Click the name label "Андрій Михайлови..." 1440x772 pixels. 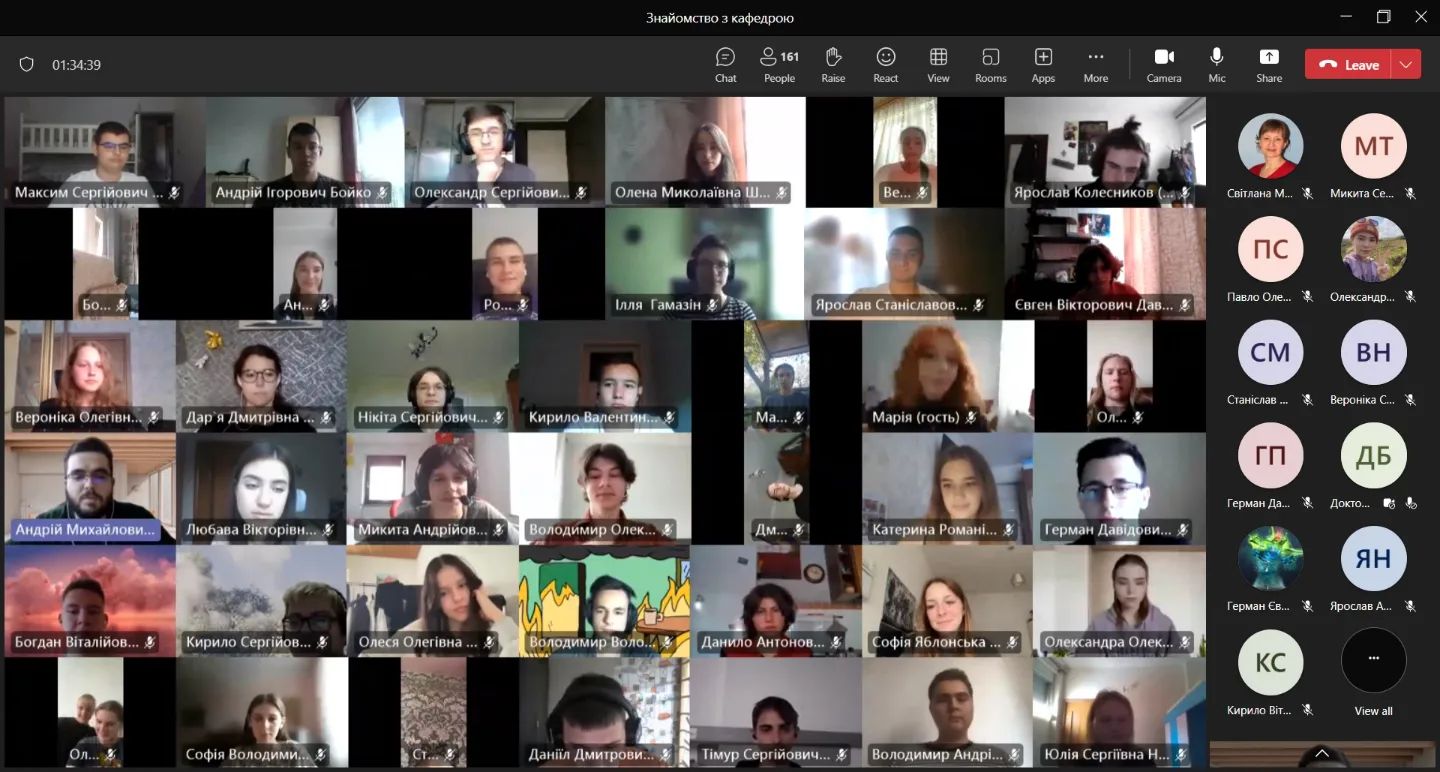tap(85, 530)
